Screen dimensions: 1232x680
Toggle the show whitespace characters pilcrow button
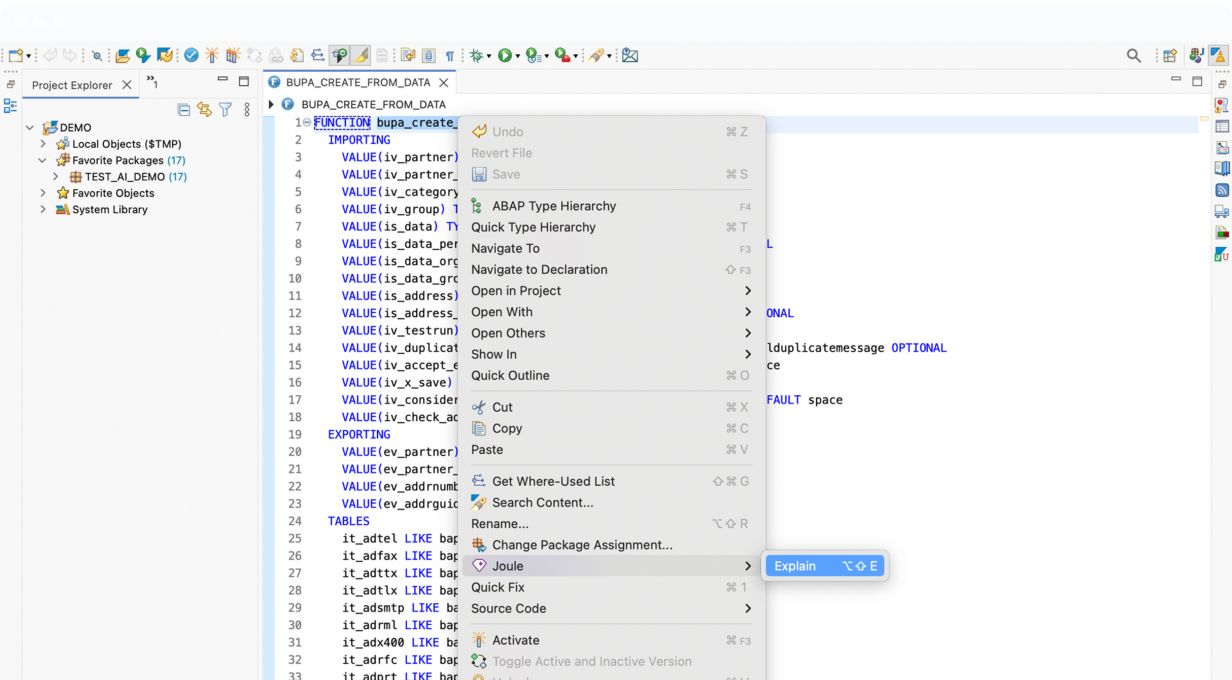coord(449,56)
